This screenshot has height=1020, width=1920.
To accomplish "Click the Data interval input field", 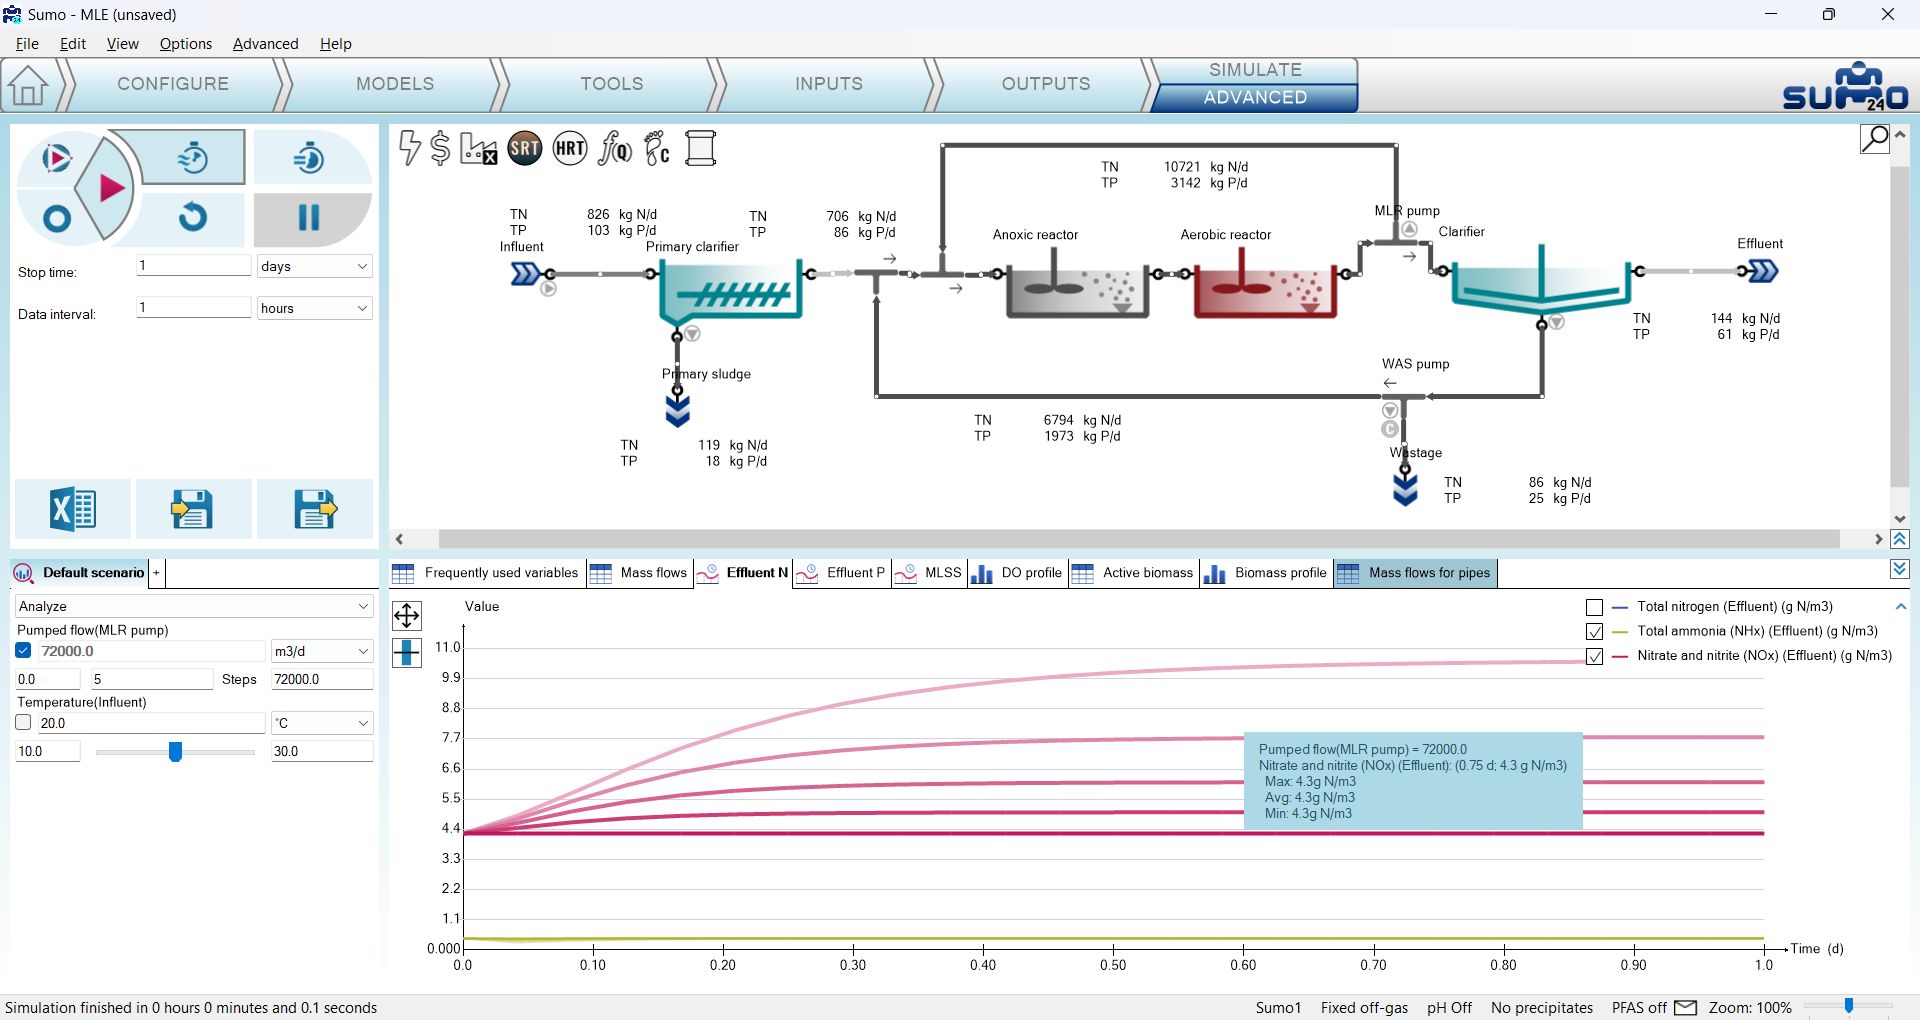I will (193, 308).
